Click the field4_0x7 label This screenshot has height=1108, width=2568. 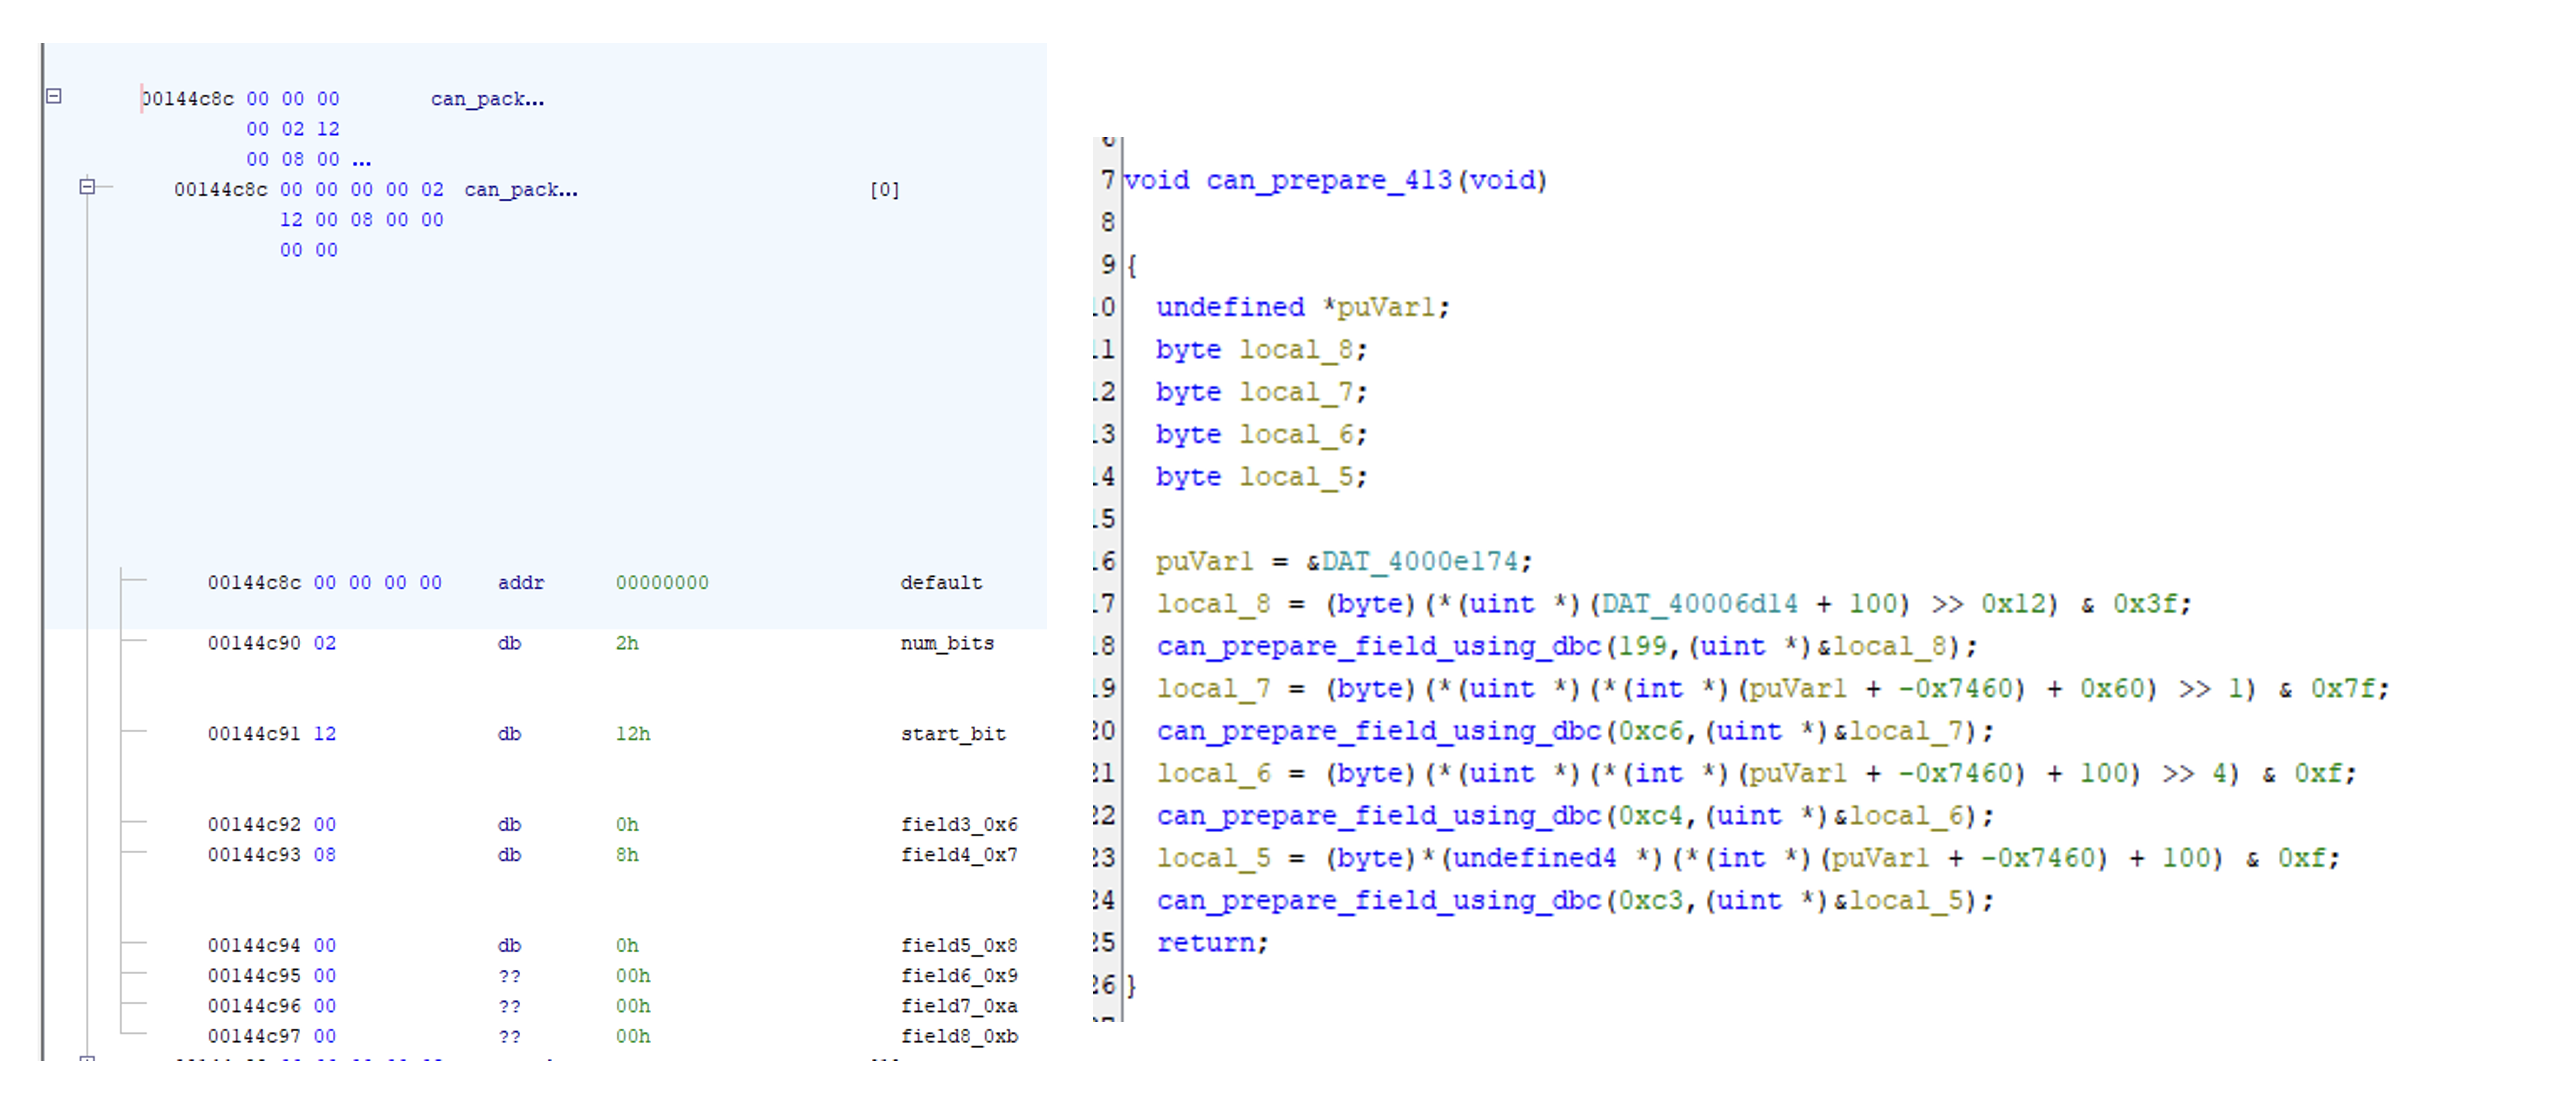coord(958,855)
